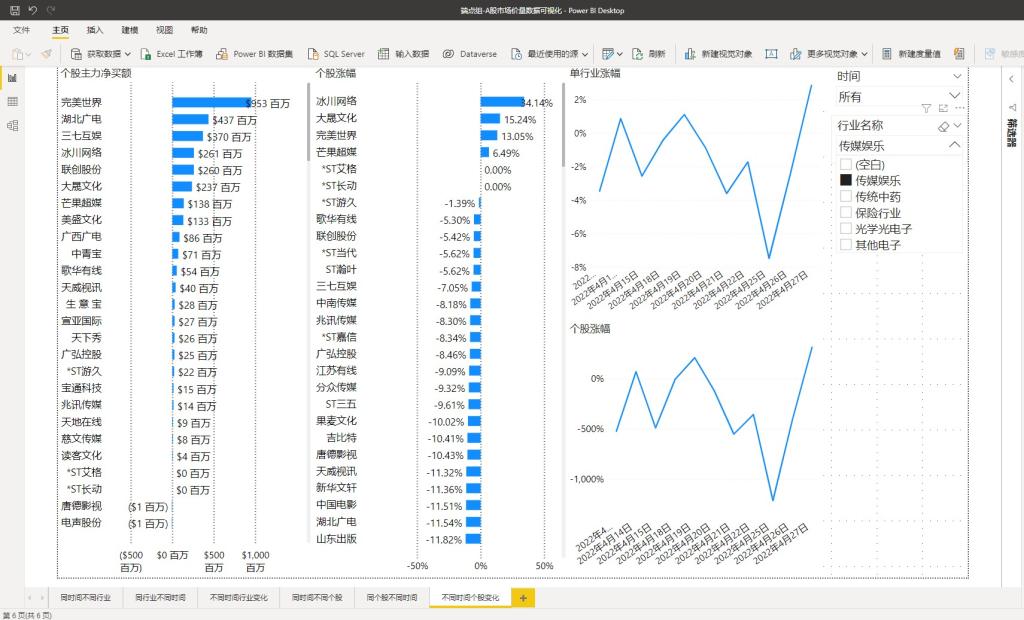Open the 建模 ribbon tab
Screen dimensions: 1024x620
[130, 31]
